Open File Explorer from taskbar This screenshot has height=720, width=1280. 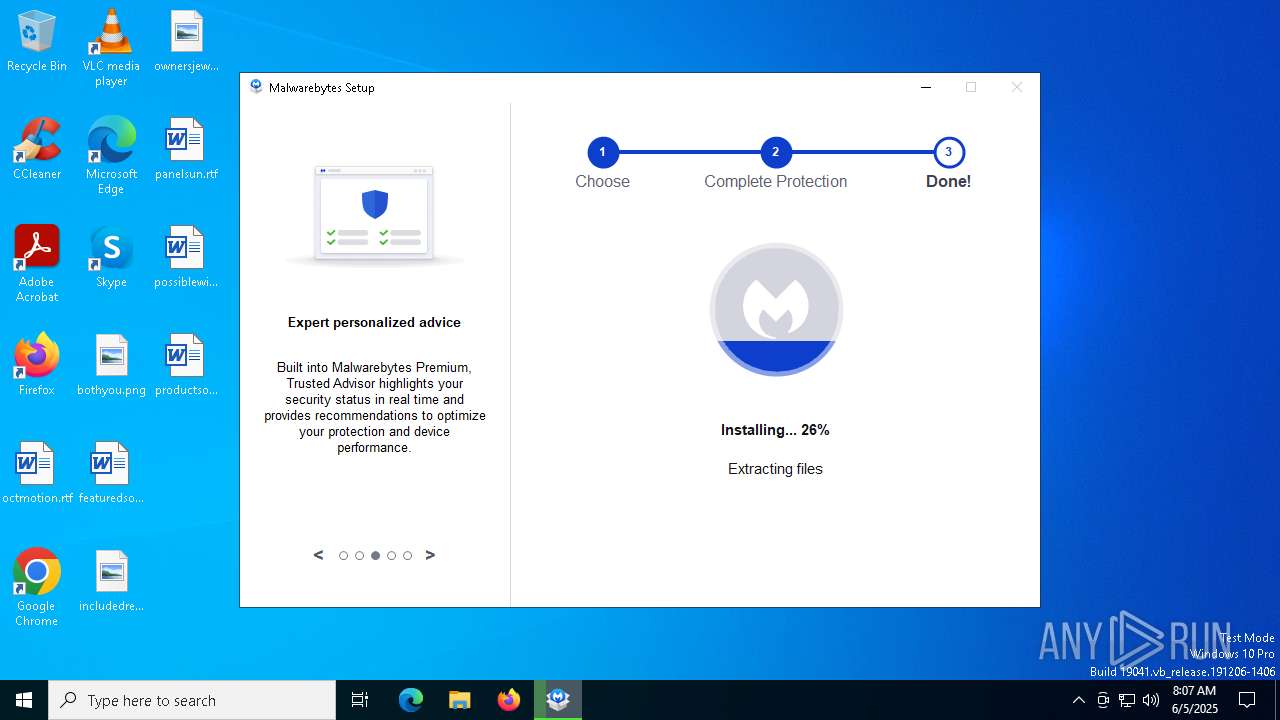click(x=459, y=700)
